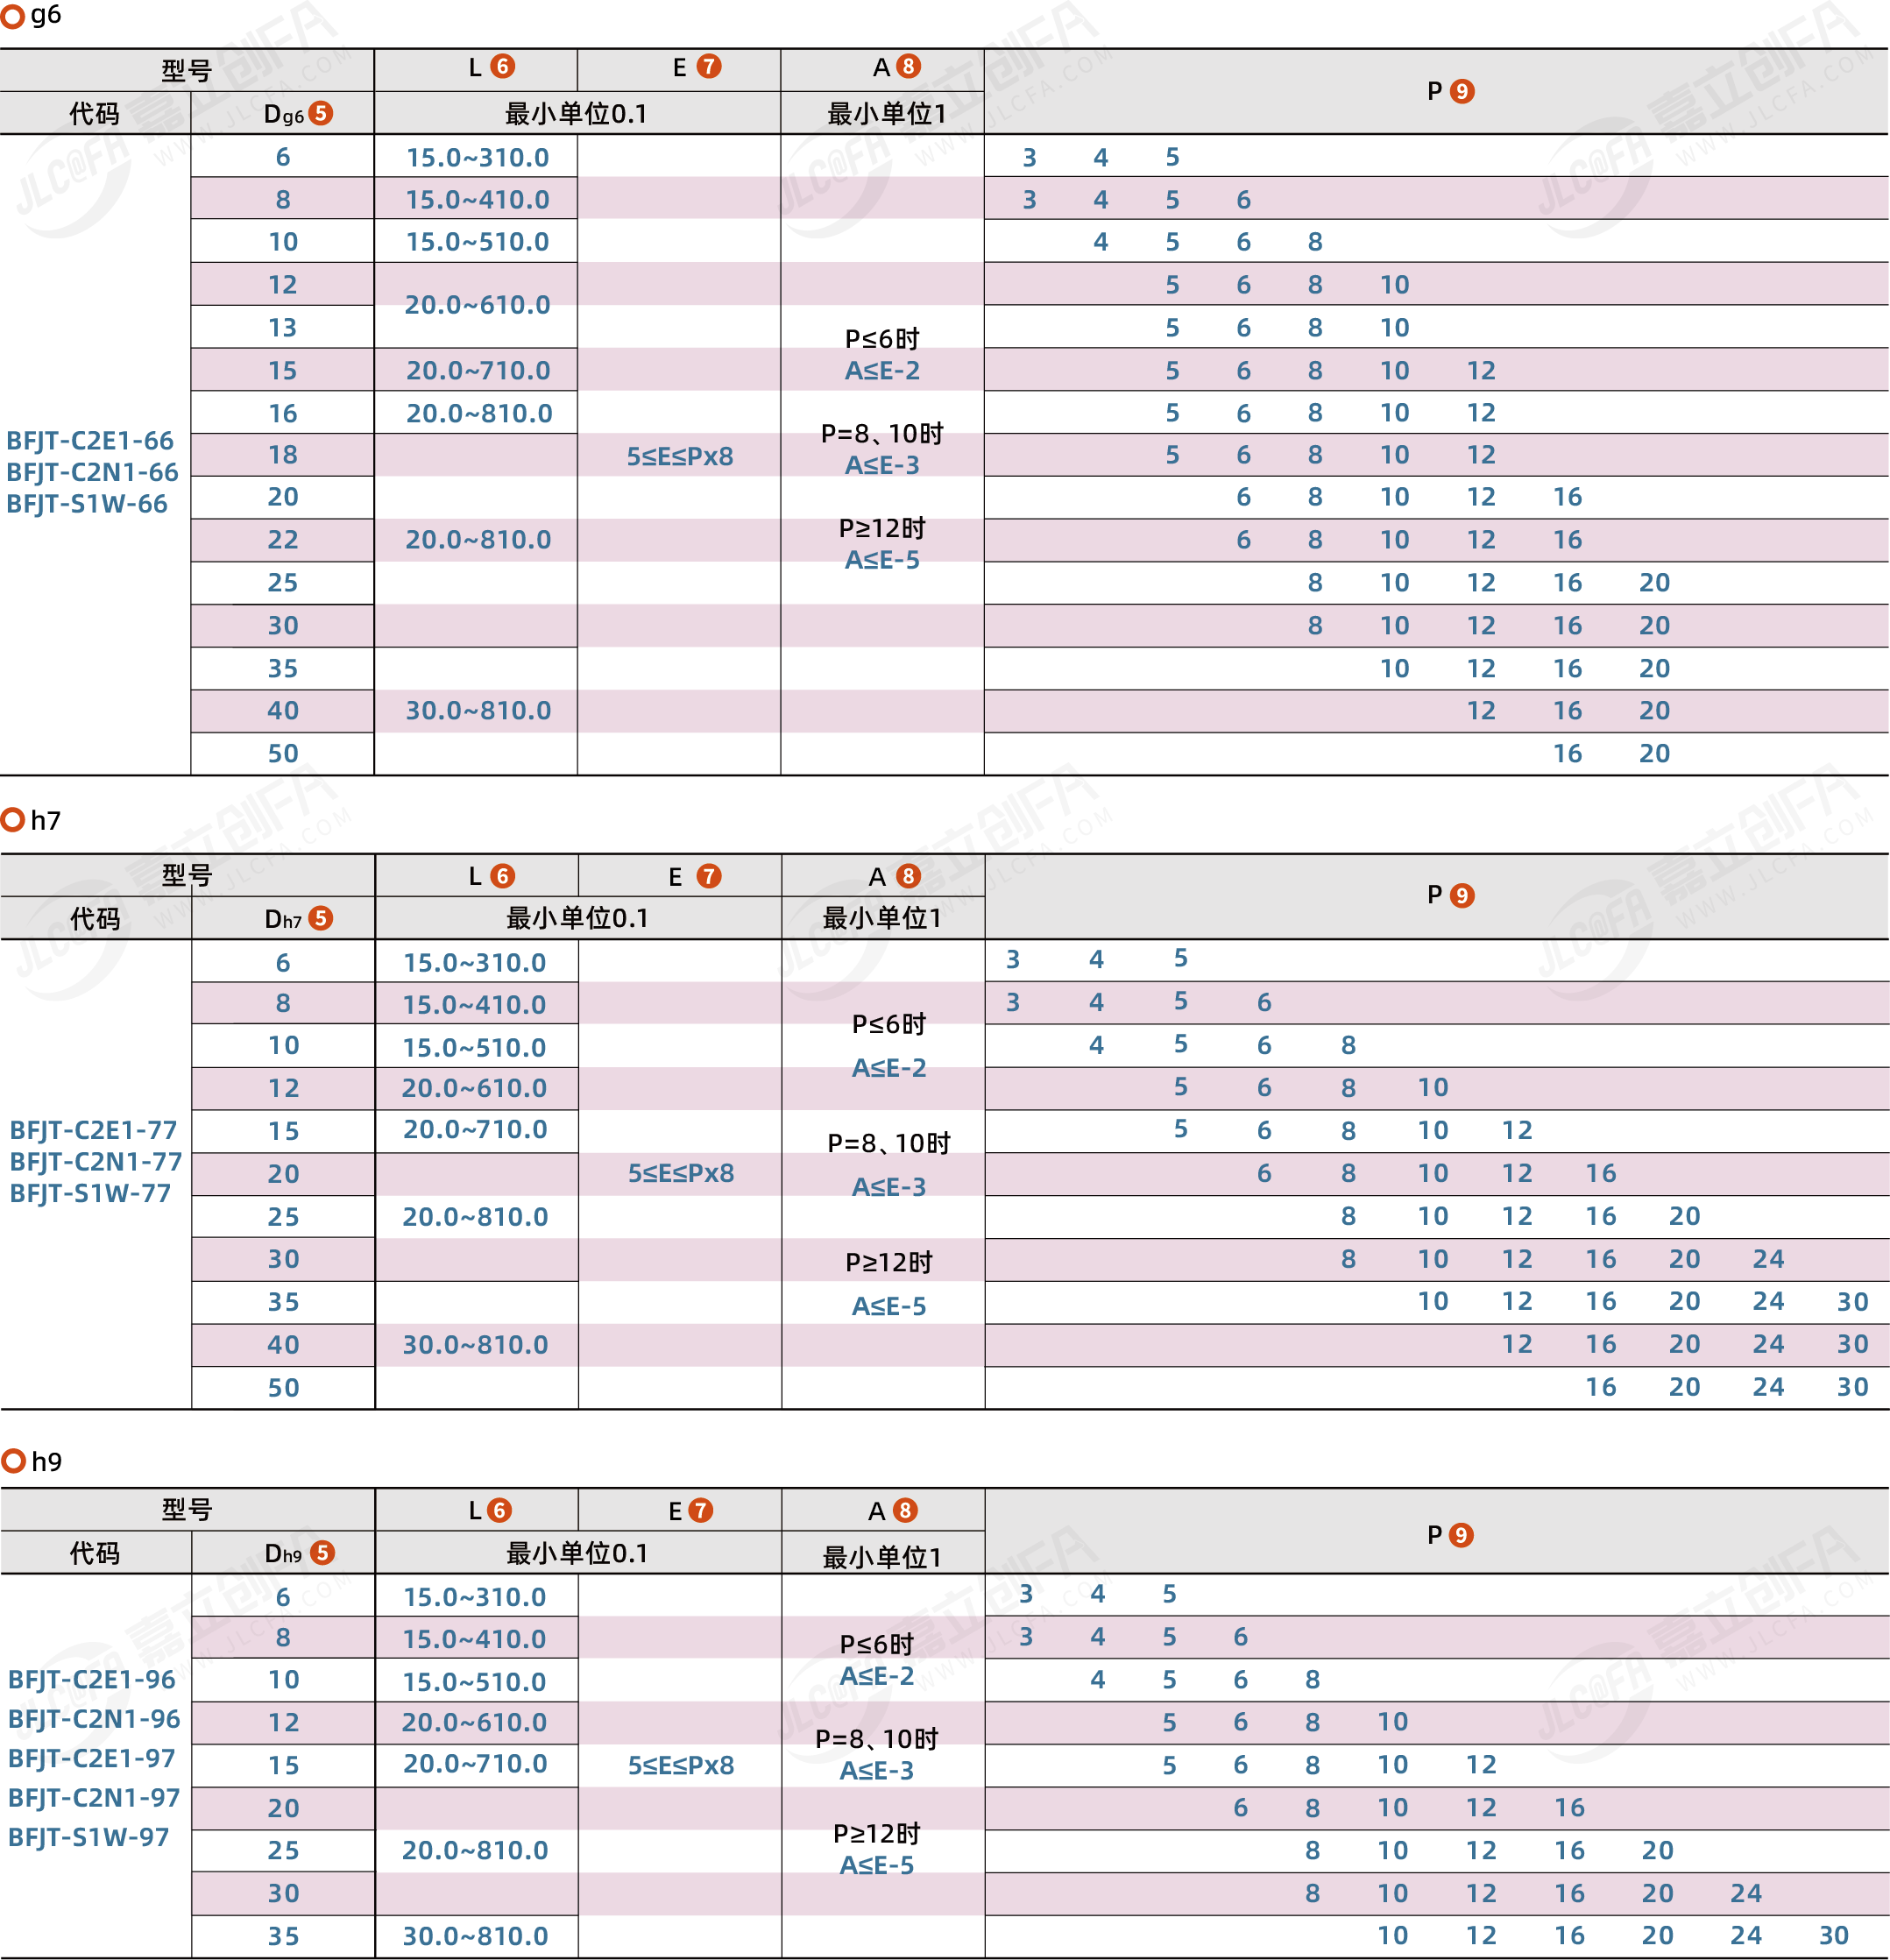Image resolution: width=1890 pixels, height=1960 pixels.
Task: Click badge 7 next to E in h7 table
Action: (x=708, y=876)
